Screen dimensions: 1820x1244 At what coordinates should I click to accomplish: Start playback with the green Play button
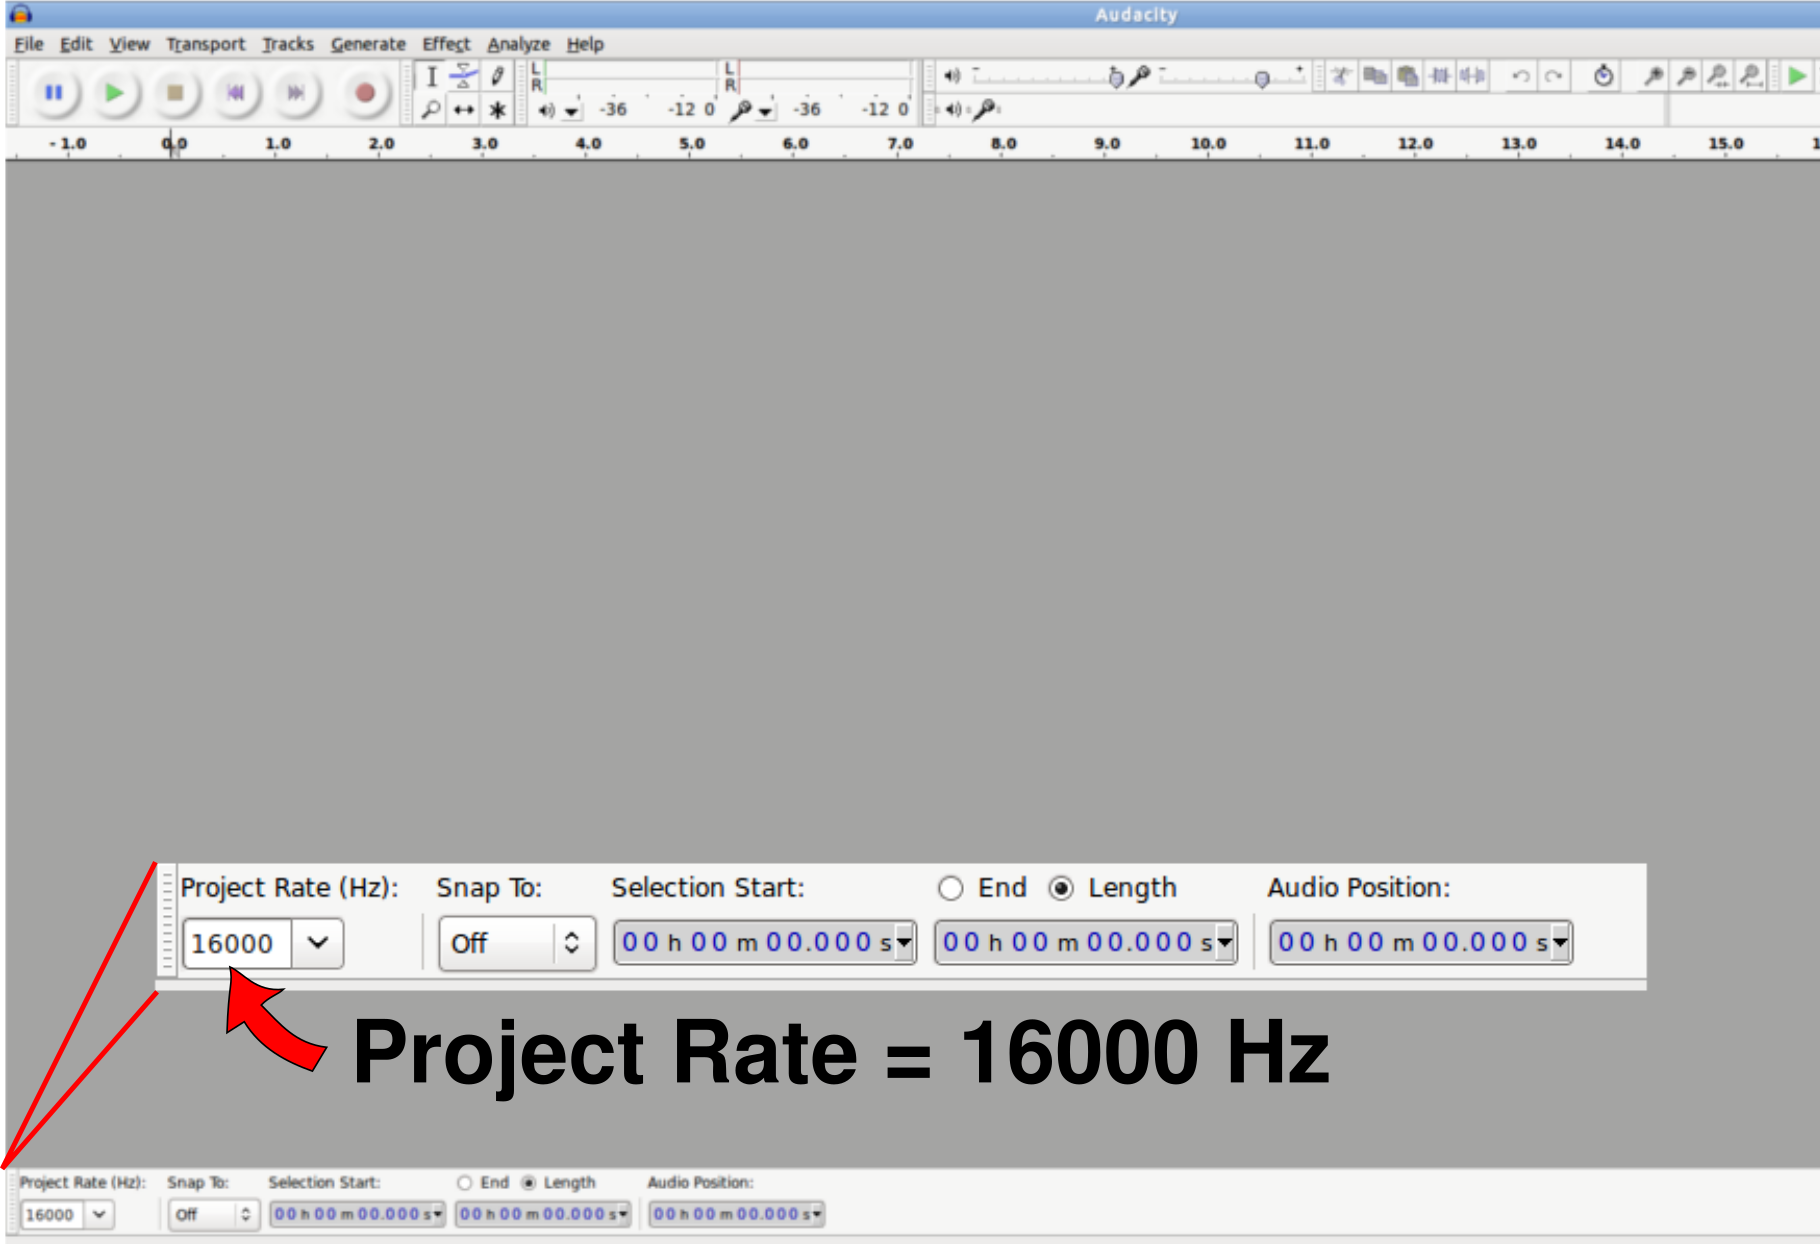(114, 93)
